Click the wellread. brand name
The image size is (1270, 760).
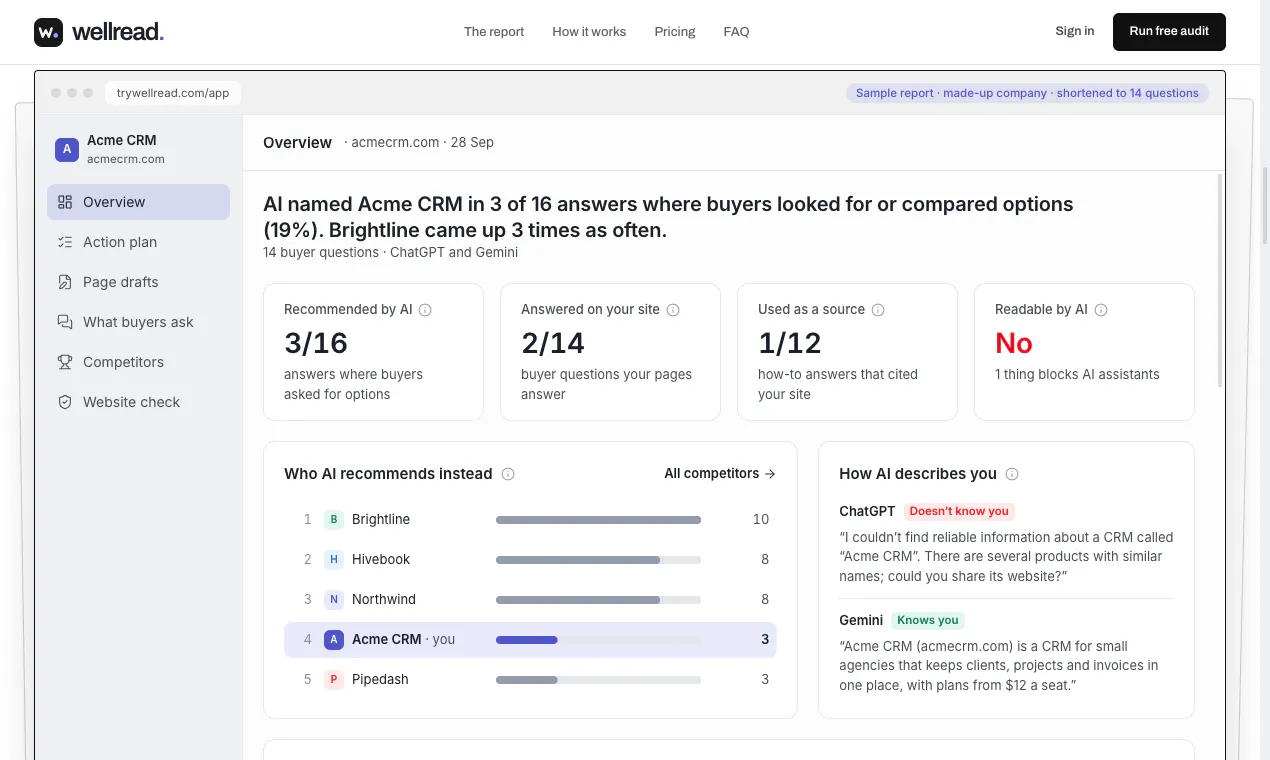118,32
